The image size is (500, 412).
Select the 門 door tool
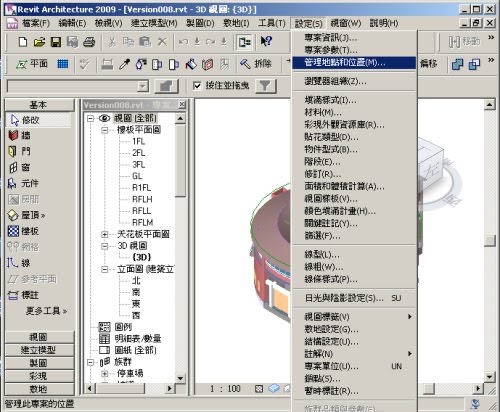(19, 151)
